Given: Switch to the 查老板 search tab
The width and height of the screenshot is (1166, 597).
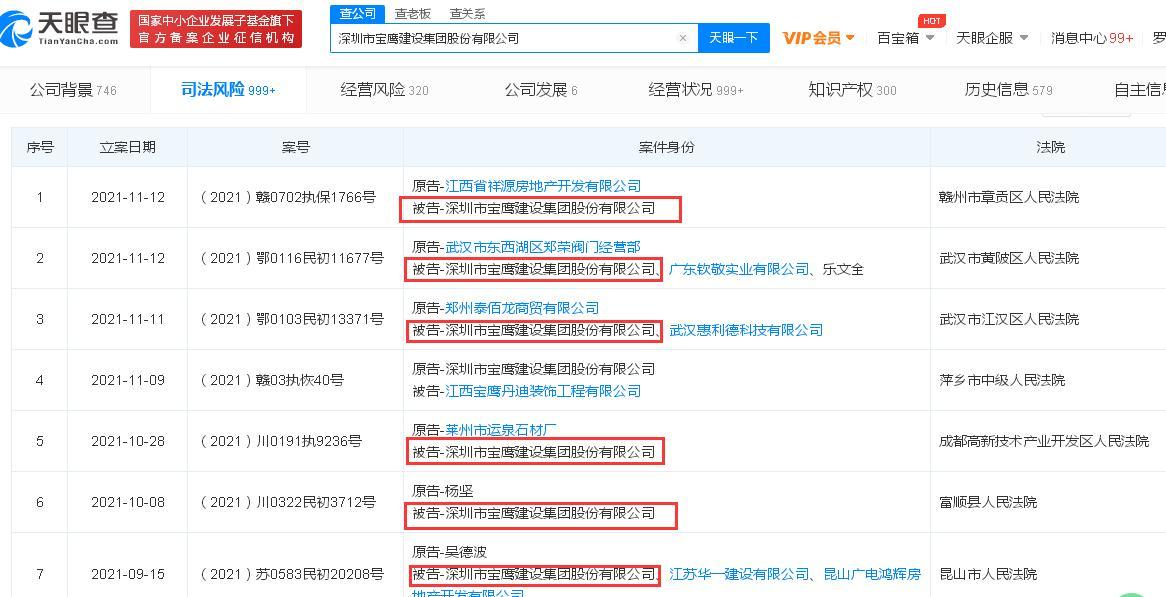Looking at the screenshot, I should (413, 13).
